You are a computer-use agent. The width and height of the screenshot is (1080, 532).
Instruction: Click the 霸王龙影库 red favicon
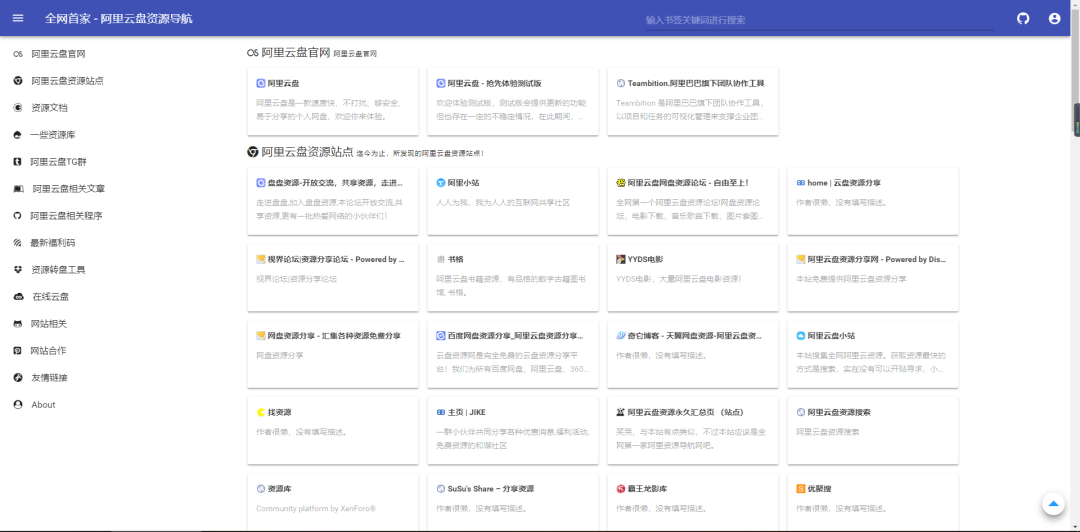[621, 489]
